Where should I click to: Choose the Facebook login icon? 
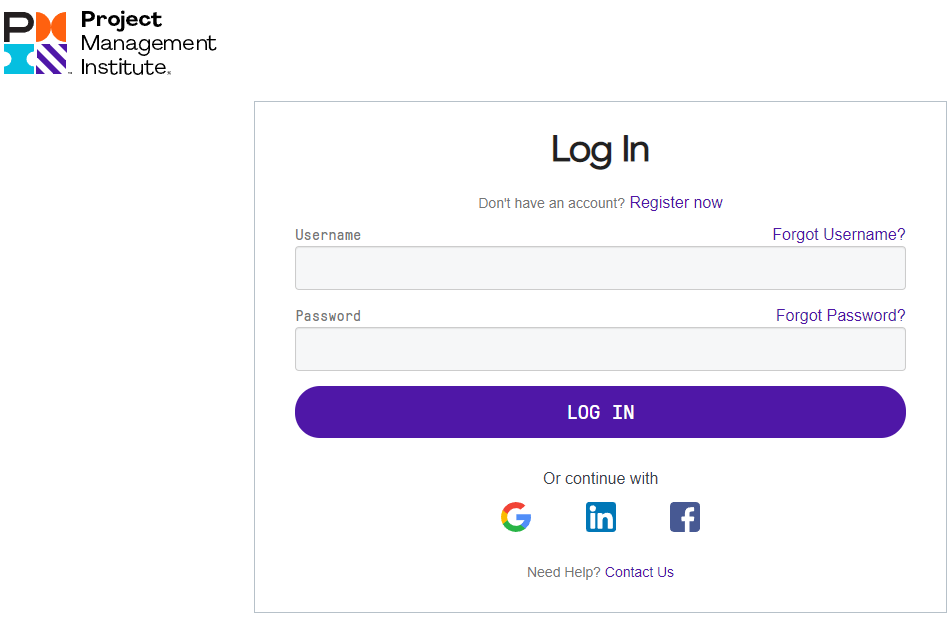tap(685, 517)
